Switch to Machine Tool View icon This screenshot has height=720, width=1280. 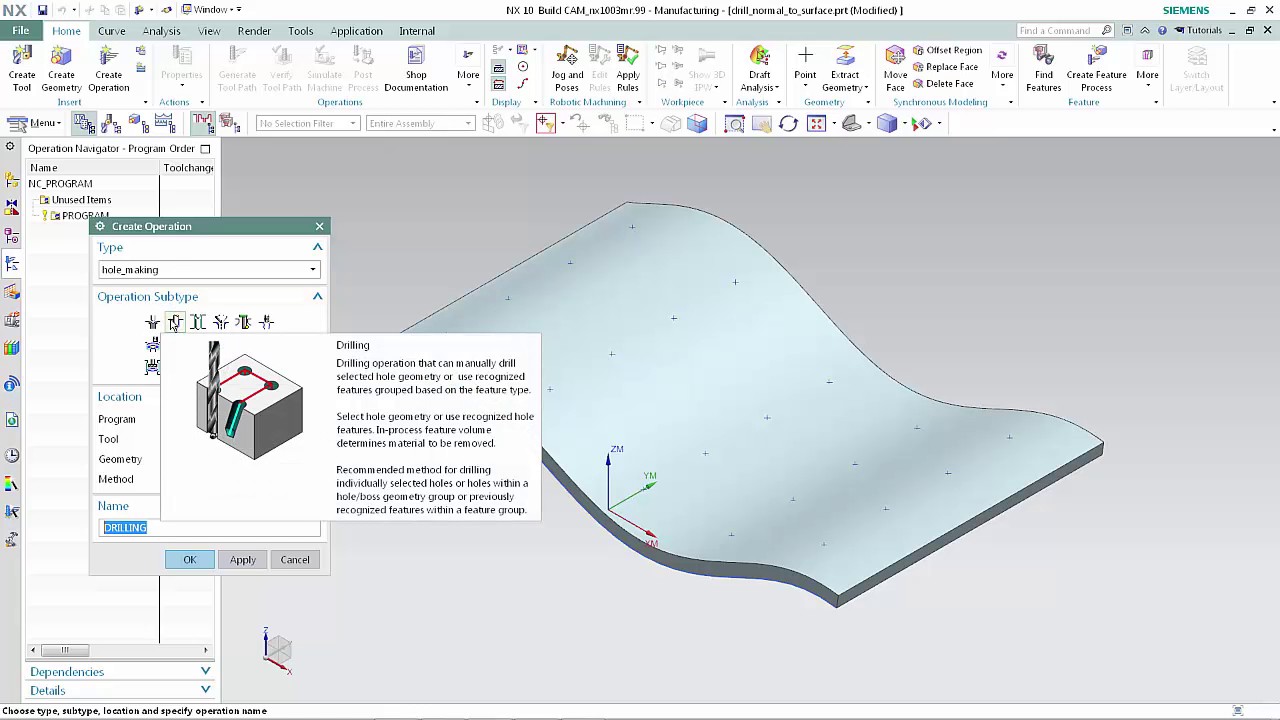pos(111,124)
